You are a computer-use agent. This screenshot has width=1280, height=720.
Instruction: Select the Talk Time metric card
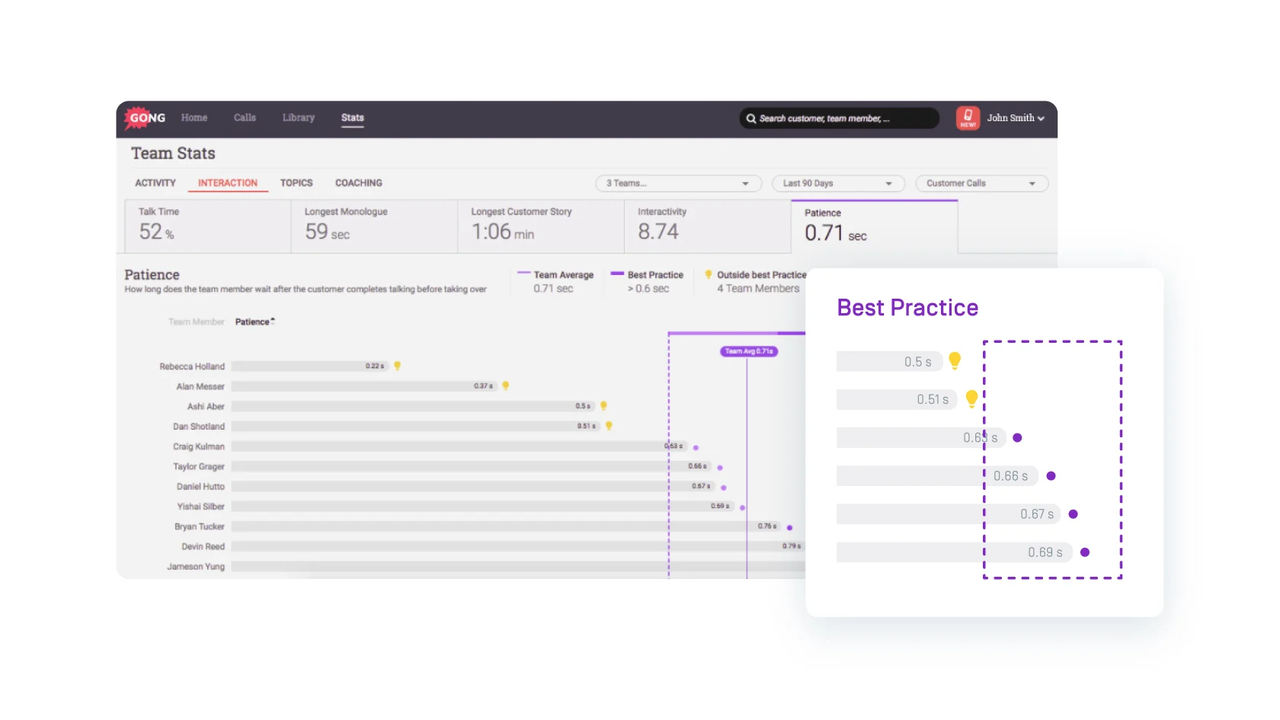[207, 226]
